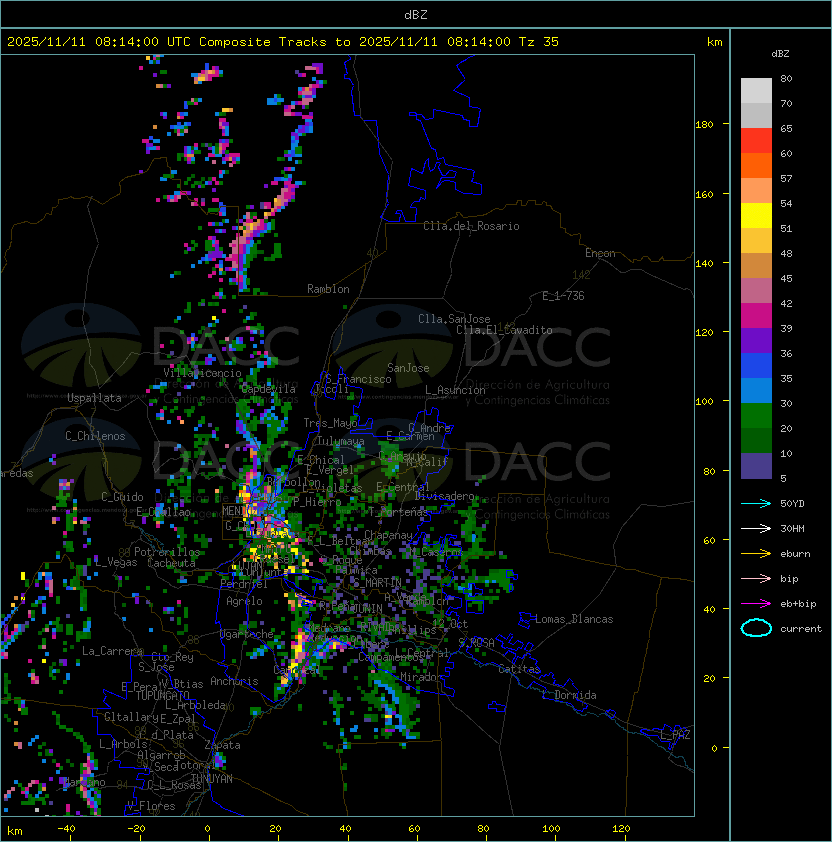Click the 'Agrelo' map label
832x842 pixels.
pyautogui.click(x=244, y=601)
